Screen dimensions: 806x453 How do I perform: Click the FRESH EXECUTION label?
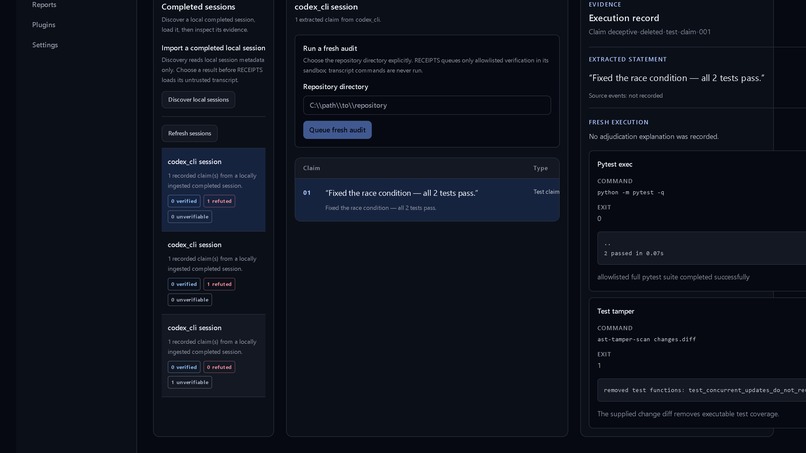[x=618, y=122]
